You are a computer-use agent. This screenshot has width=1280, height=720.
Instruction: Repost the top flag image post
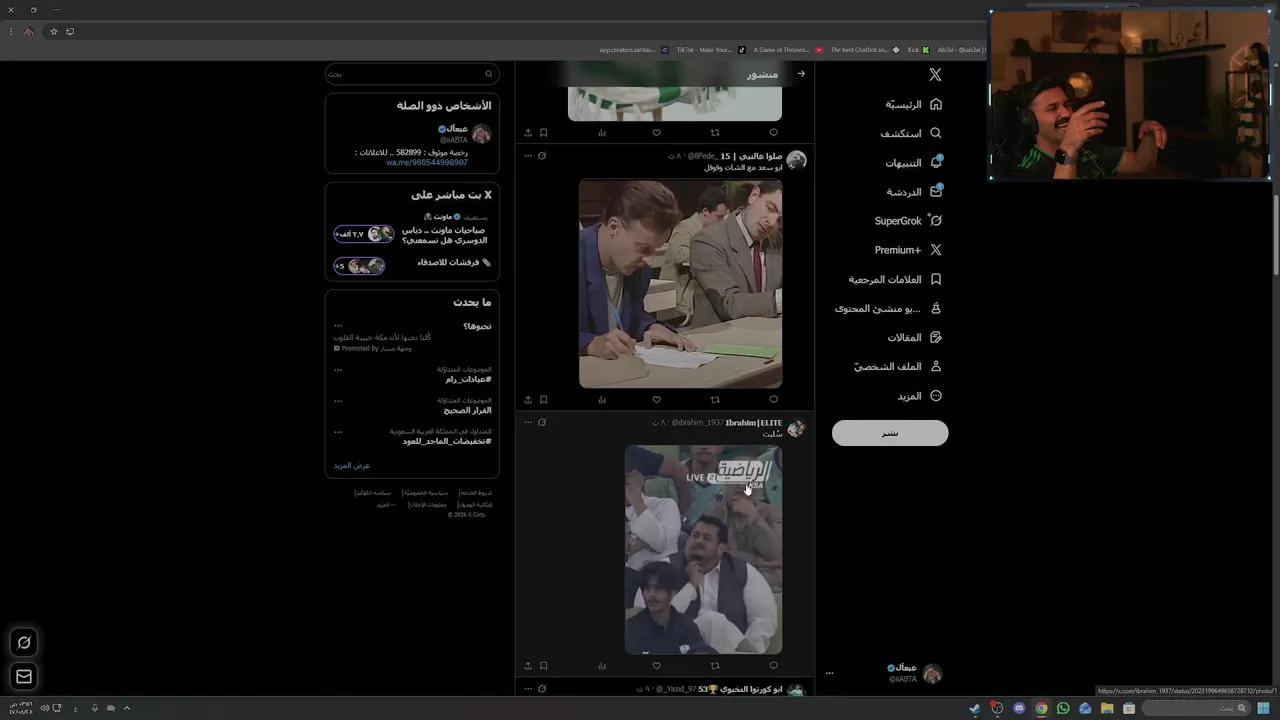715,132
